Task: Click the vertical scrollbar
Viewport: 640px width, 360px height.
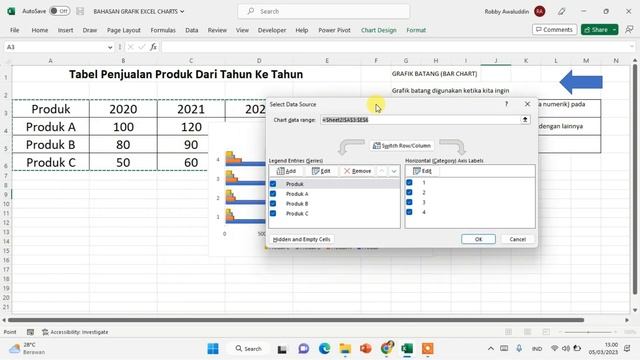Action: (635, 180)
